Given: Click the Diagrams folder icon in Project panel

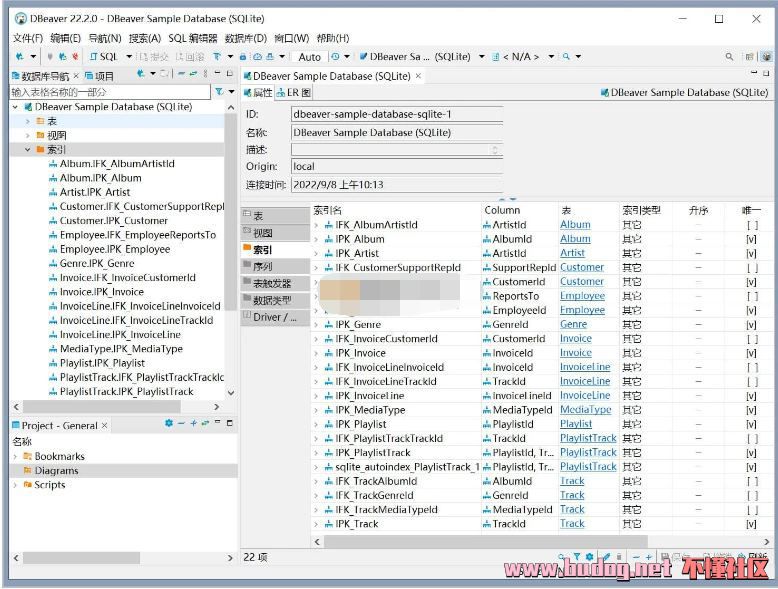Looking at the screenshot, I should coord(27,470).
